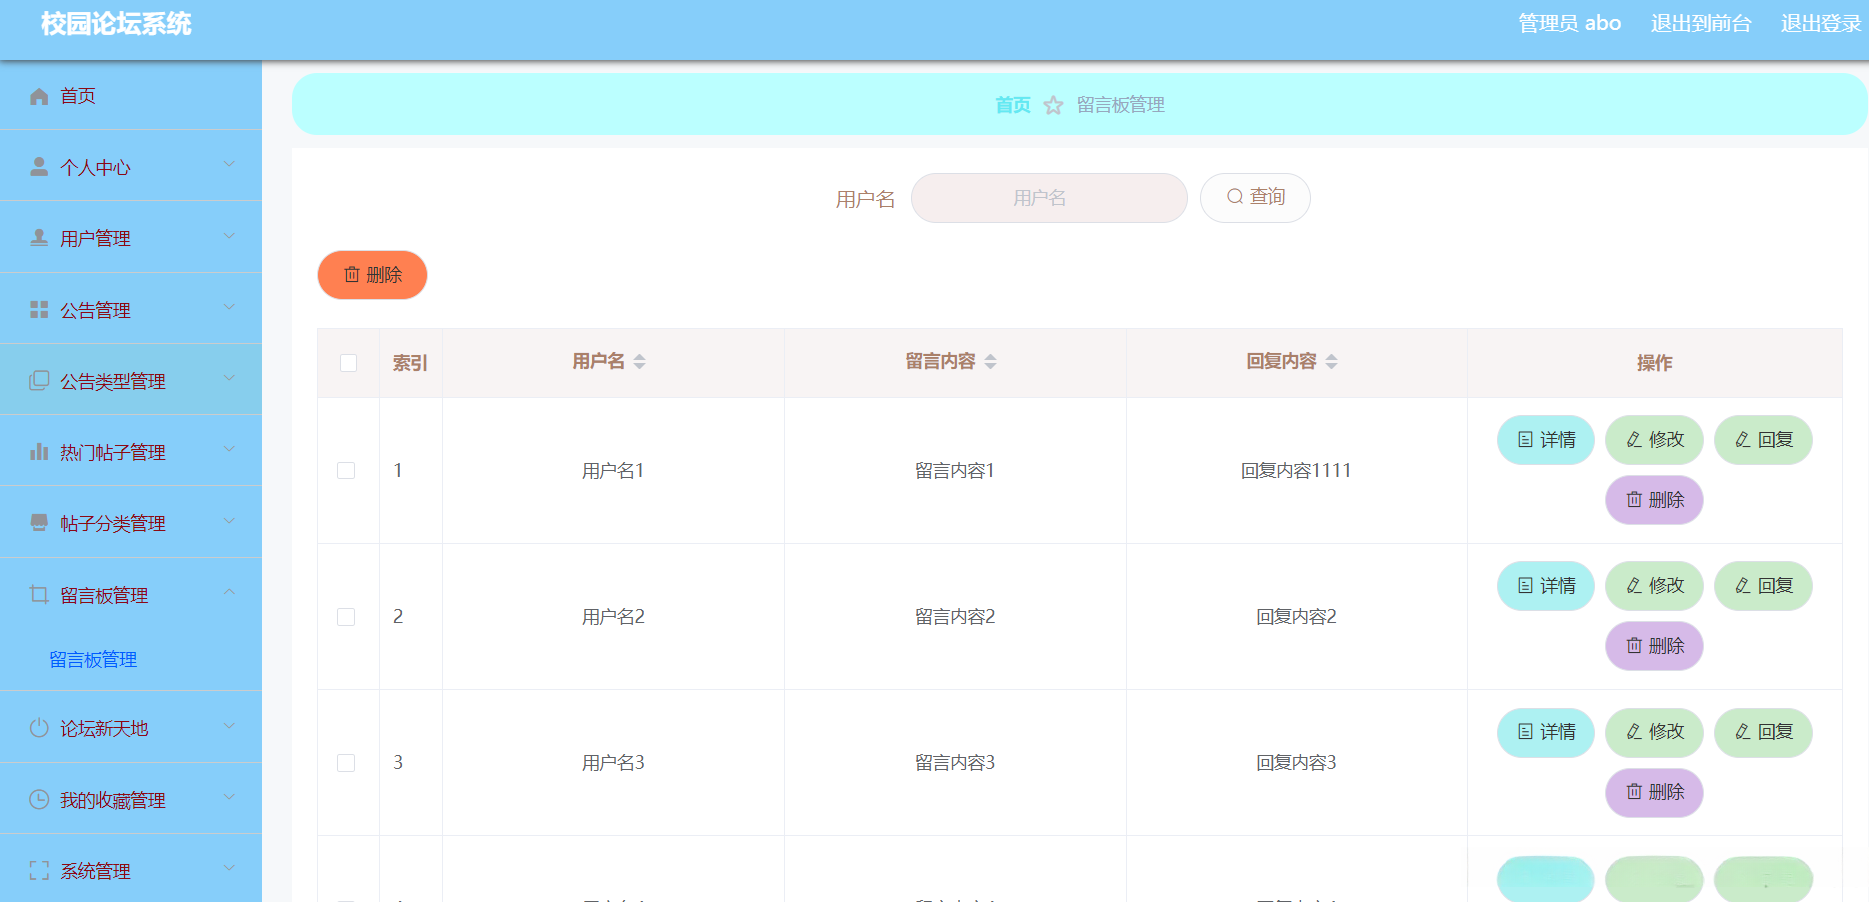Click purple 删除 for 用户名3 row
The height and width of the screenshot is (902, 1869).
point(1654,792)
